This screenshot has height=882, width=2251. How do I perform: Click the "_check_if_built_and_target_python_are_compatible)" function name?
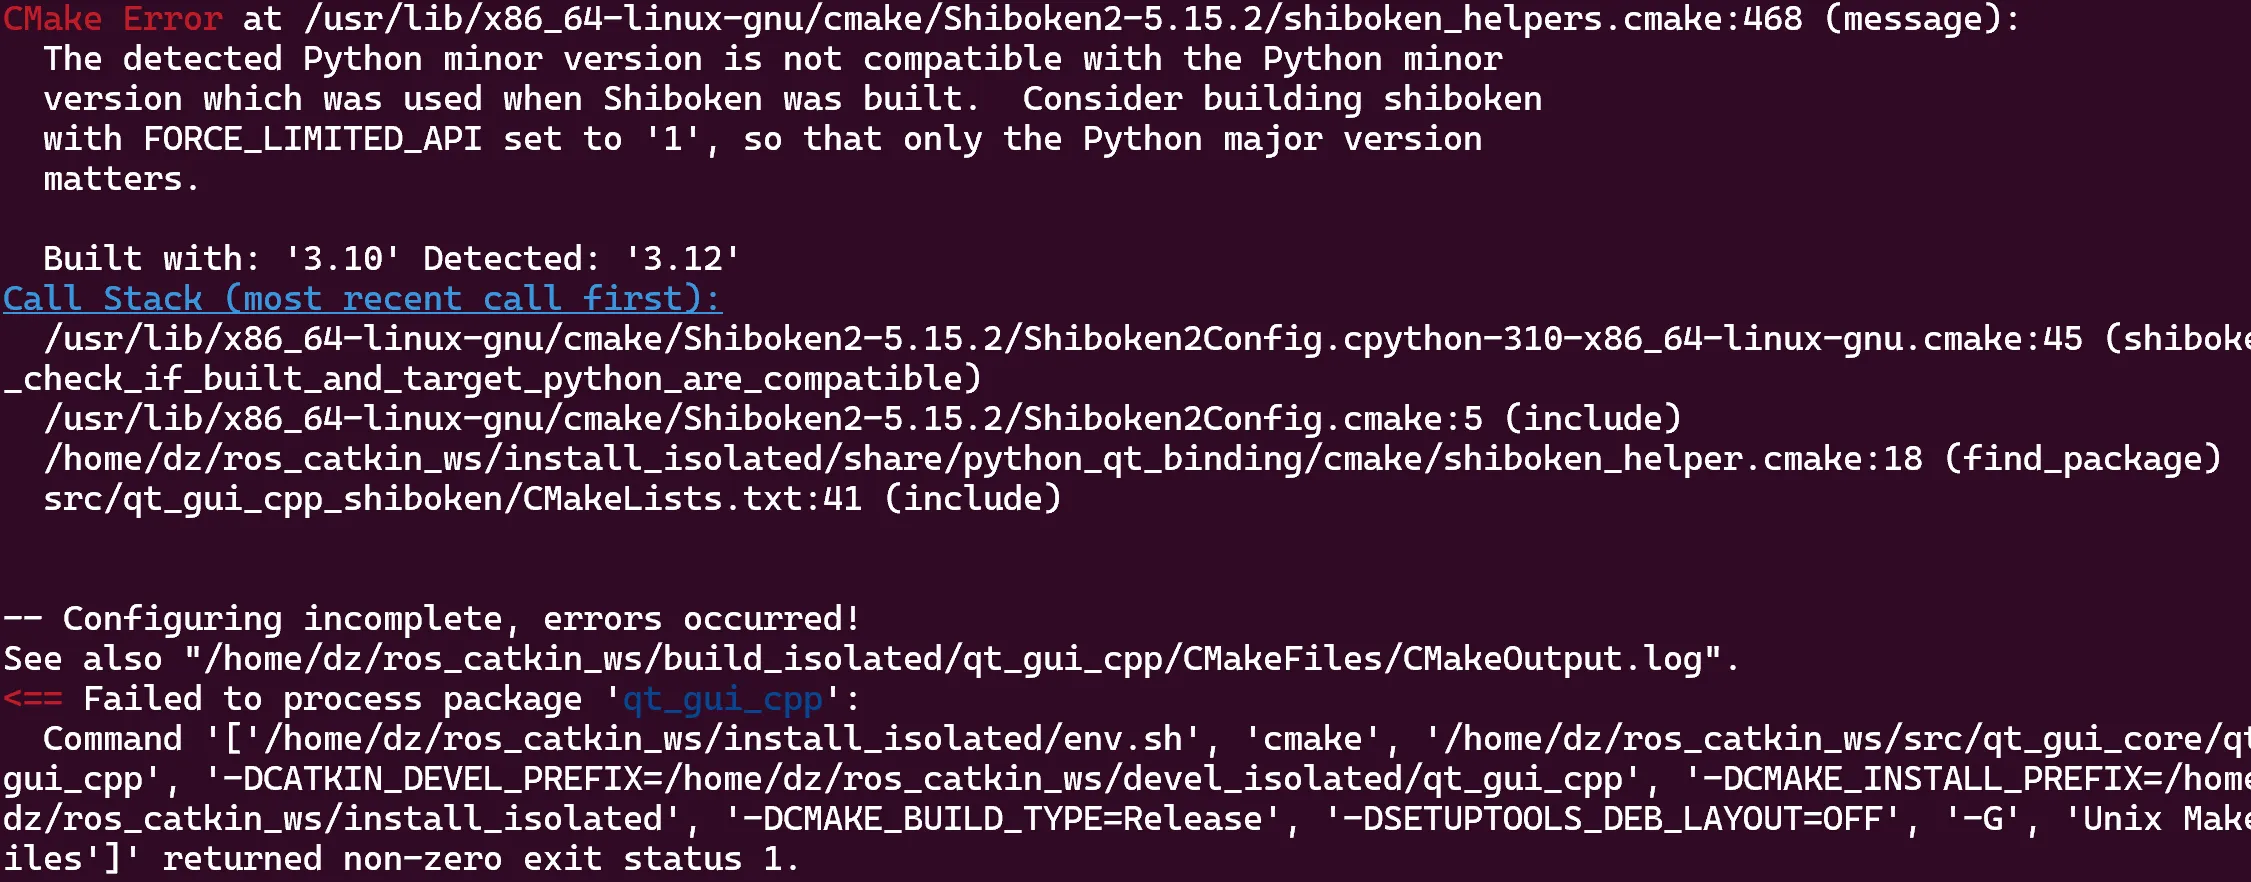pos(492,379)
